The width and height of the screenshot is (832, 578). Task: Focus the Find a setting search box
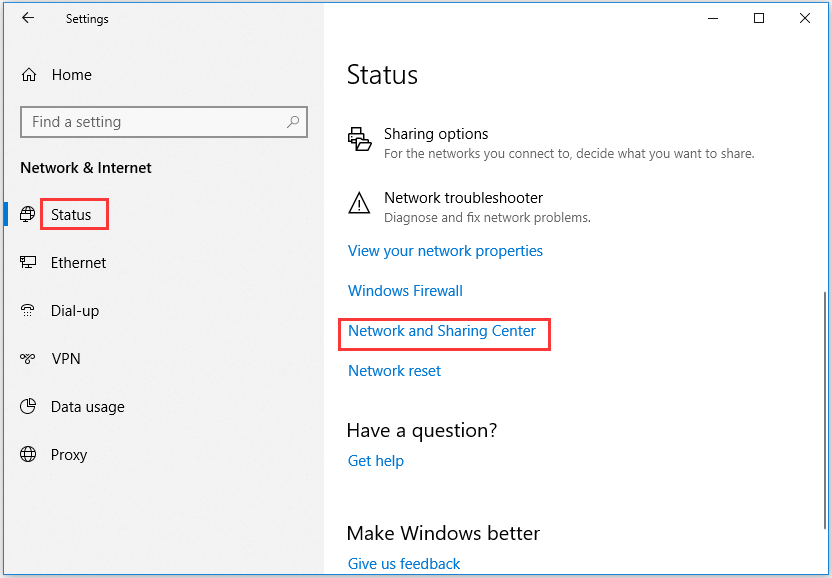[164, 122]
